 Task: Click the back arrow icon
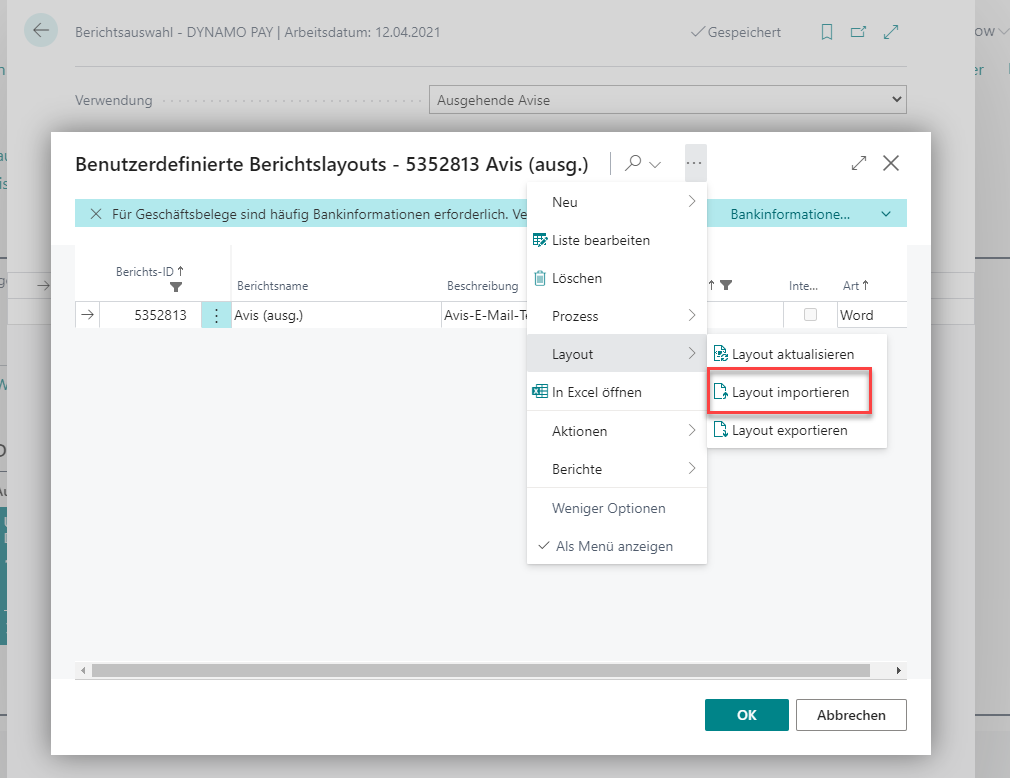[41, 31]
